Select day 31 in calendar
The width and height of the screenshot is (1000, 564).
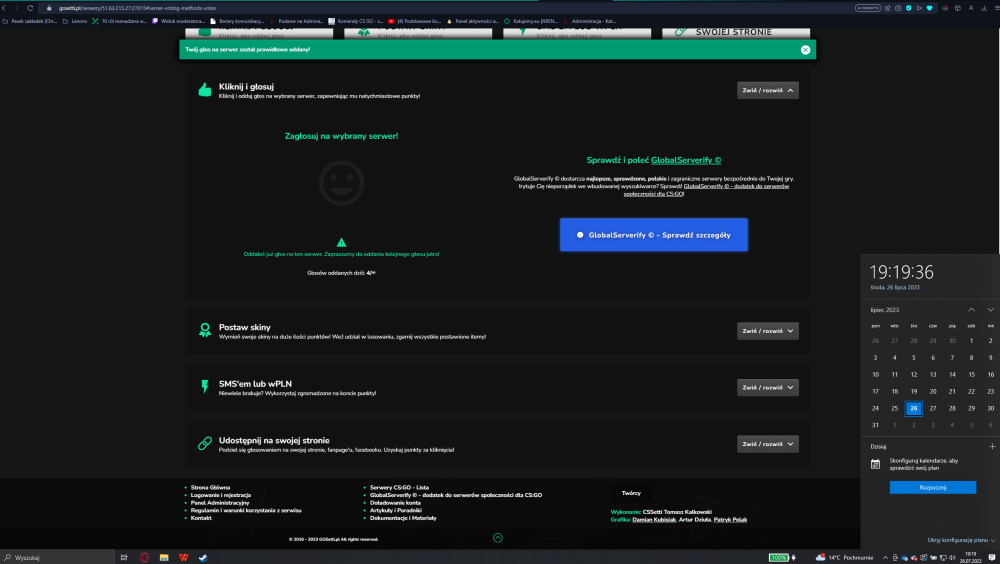(875, 425)
